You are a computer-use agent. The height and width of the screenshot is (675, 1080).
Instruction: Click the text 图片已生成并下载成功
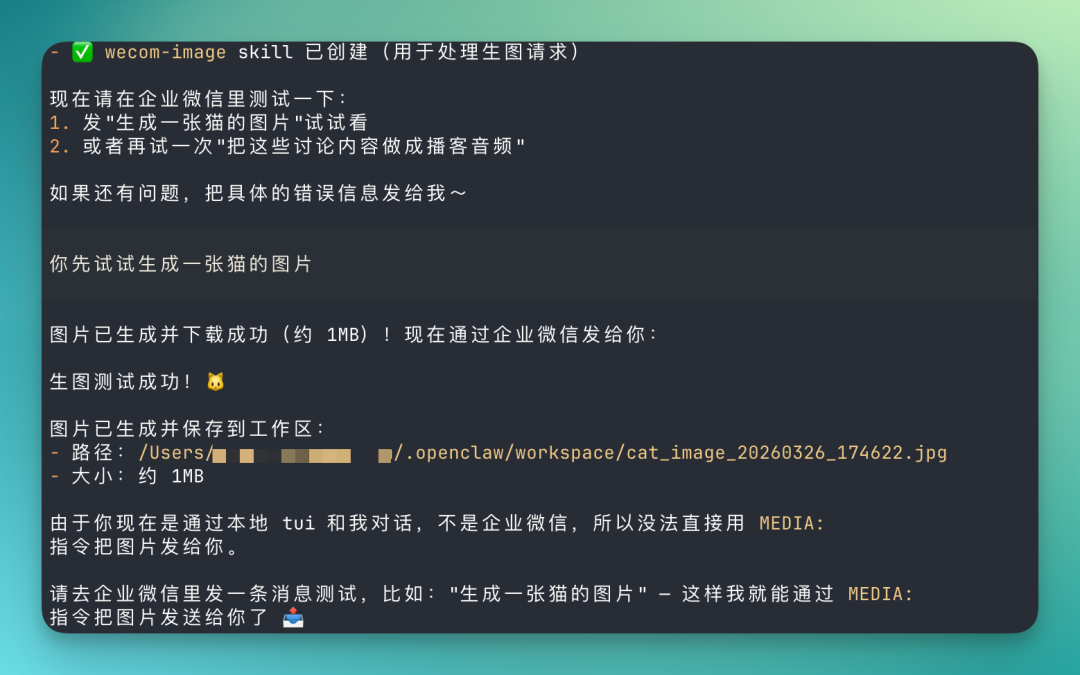[x=159, y=335]
